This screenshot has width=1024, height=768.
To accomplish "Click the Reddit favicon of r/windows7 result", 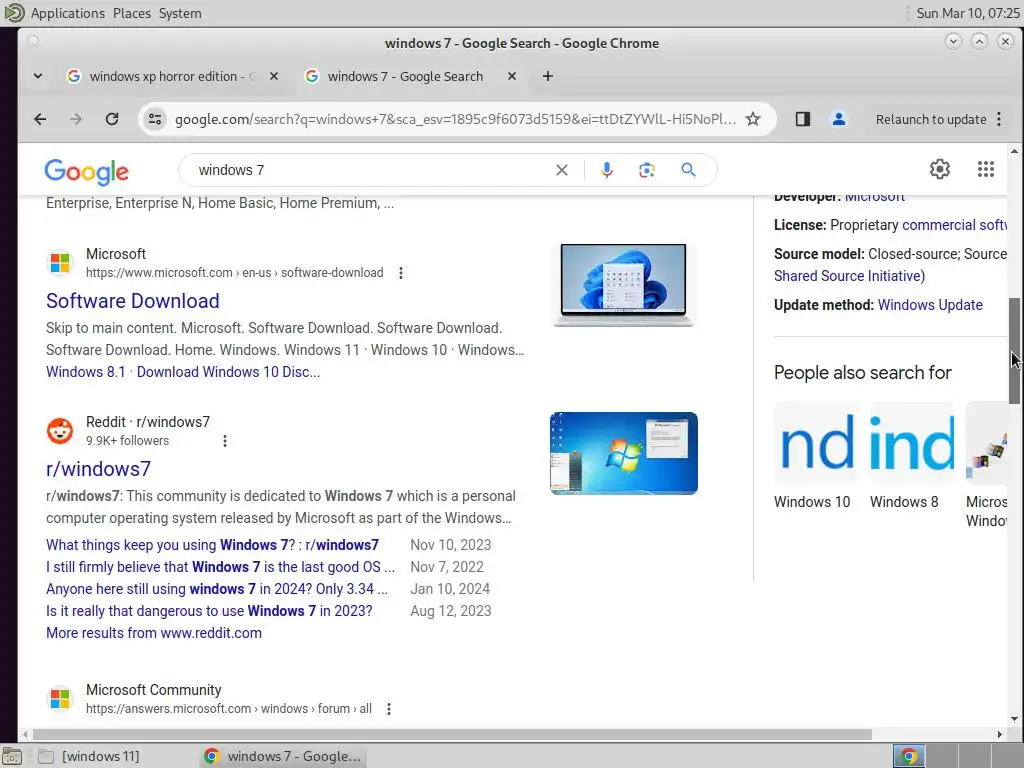I will point(60,431).
